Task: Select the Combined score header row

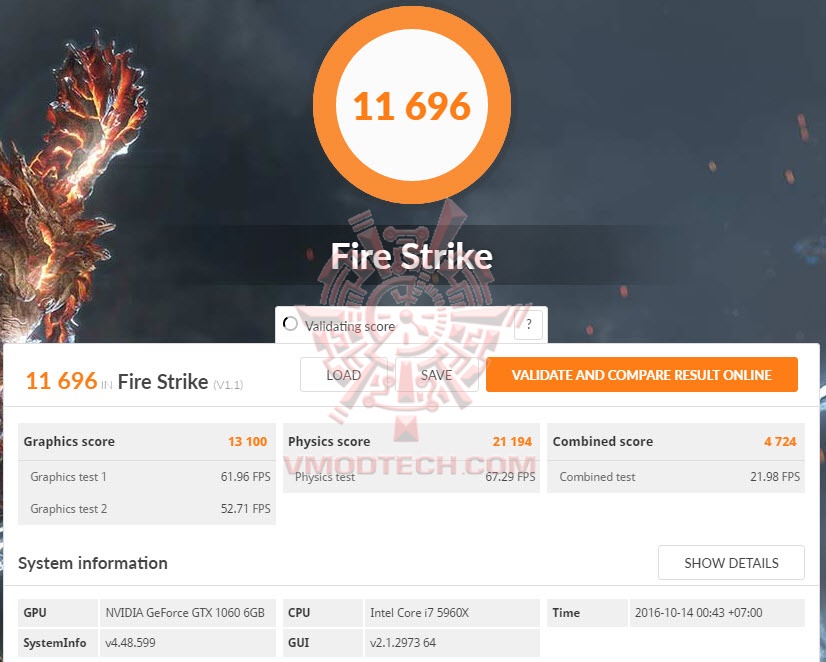Action: [x=676, y=442]
